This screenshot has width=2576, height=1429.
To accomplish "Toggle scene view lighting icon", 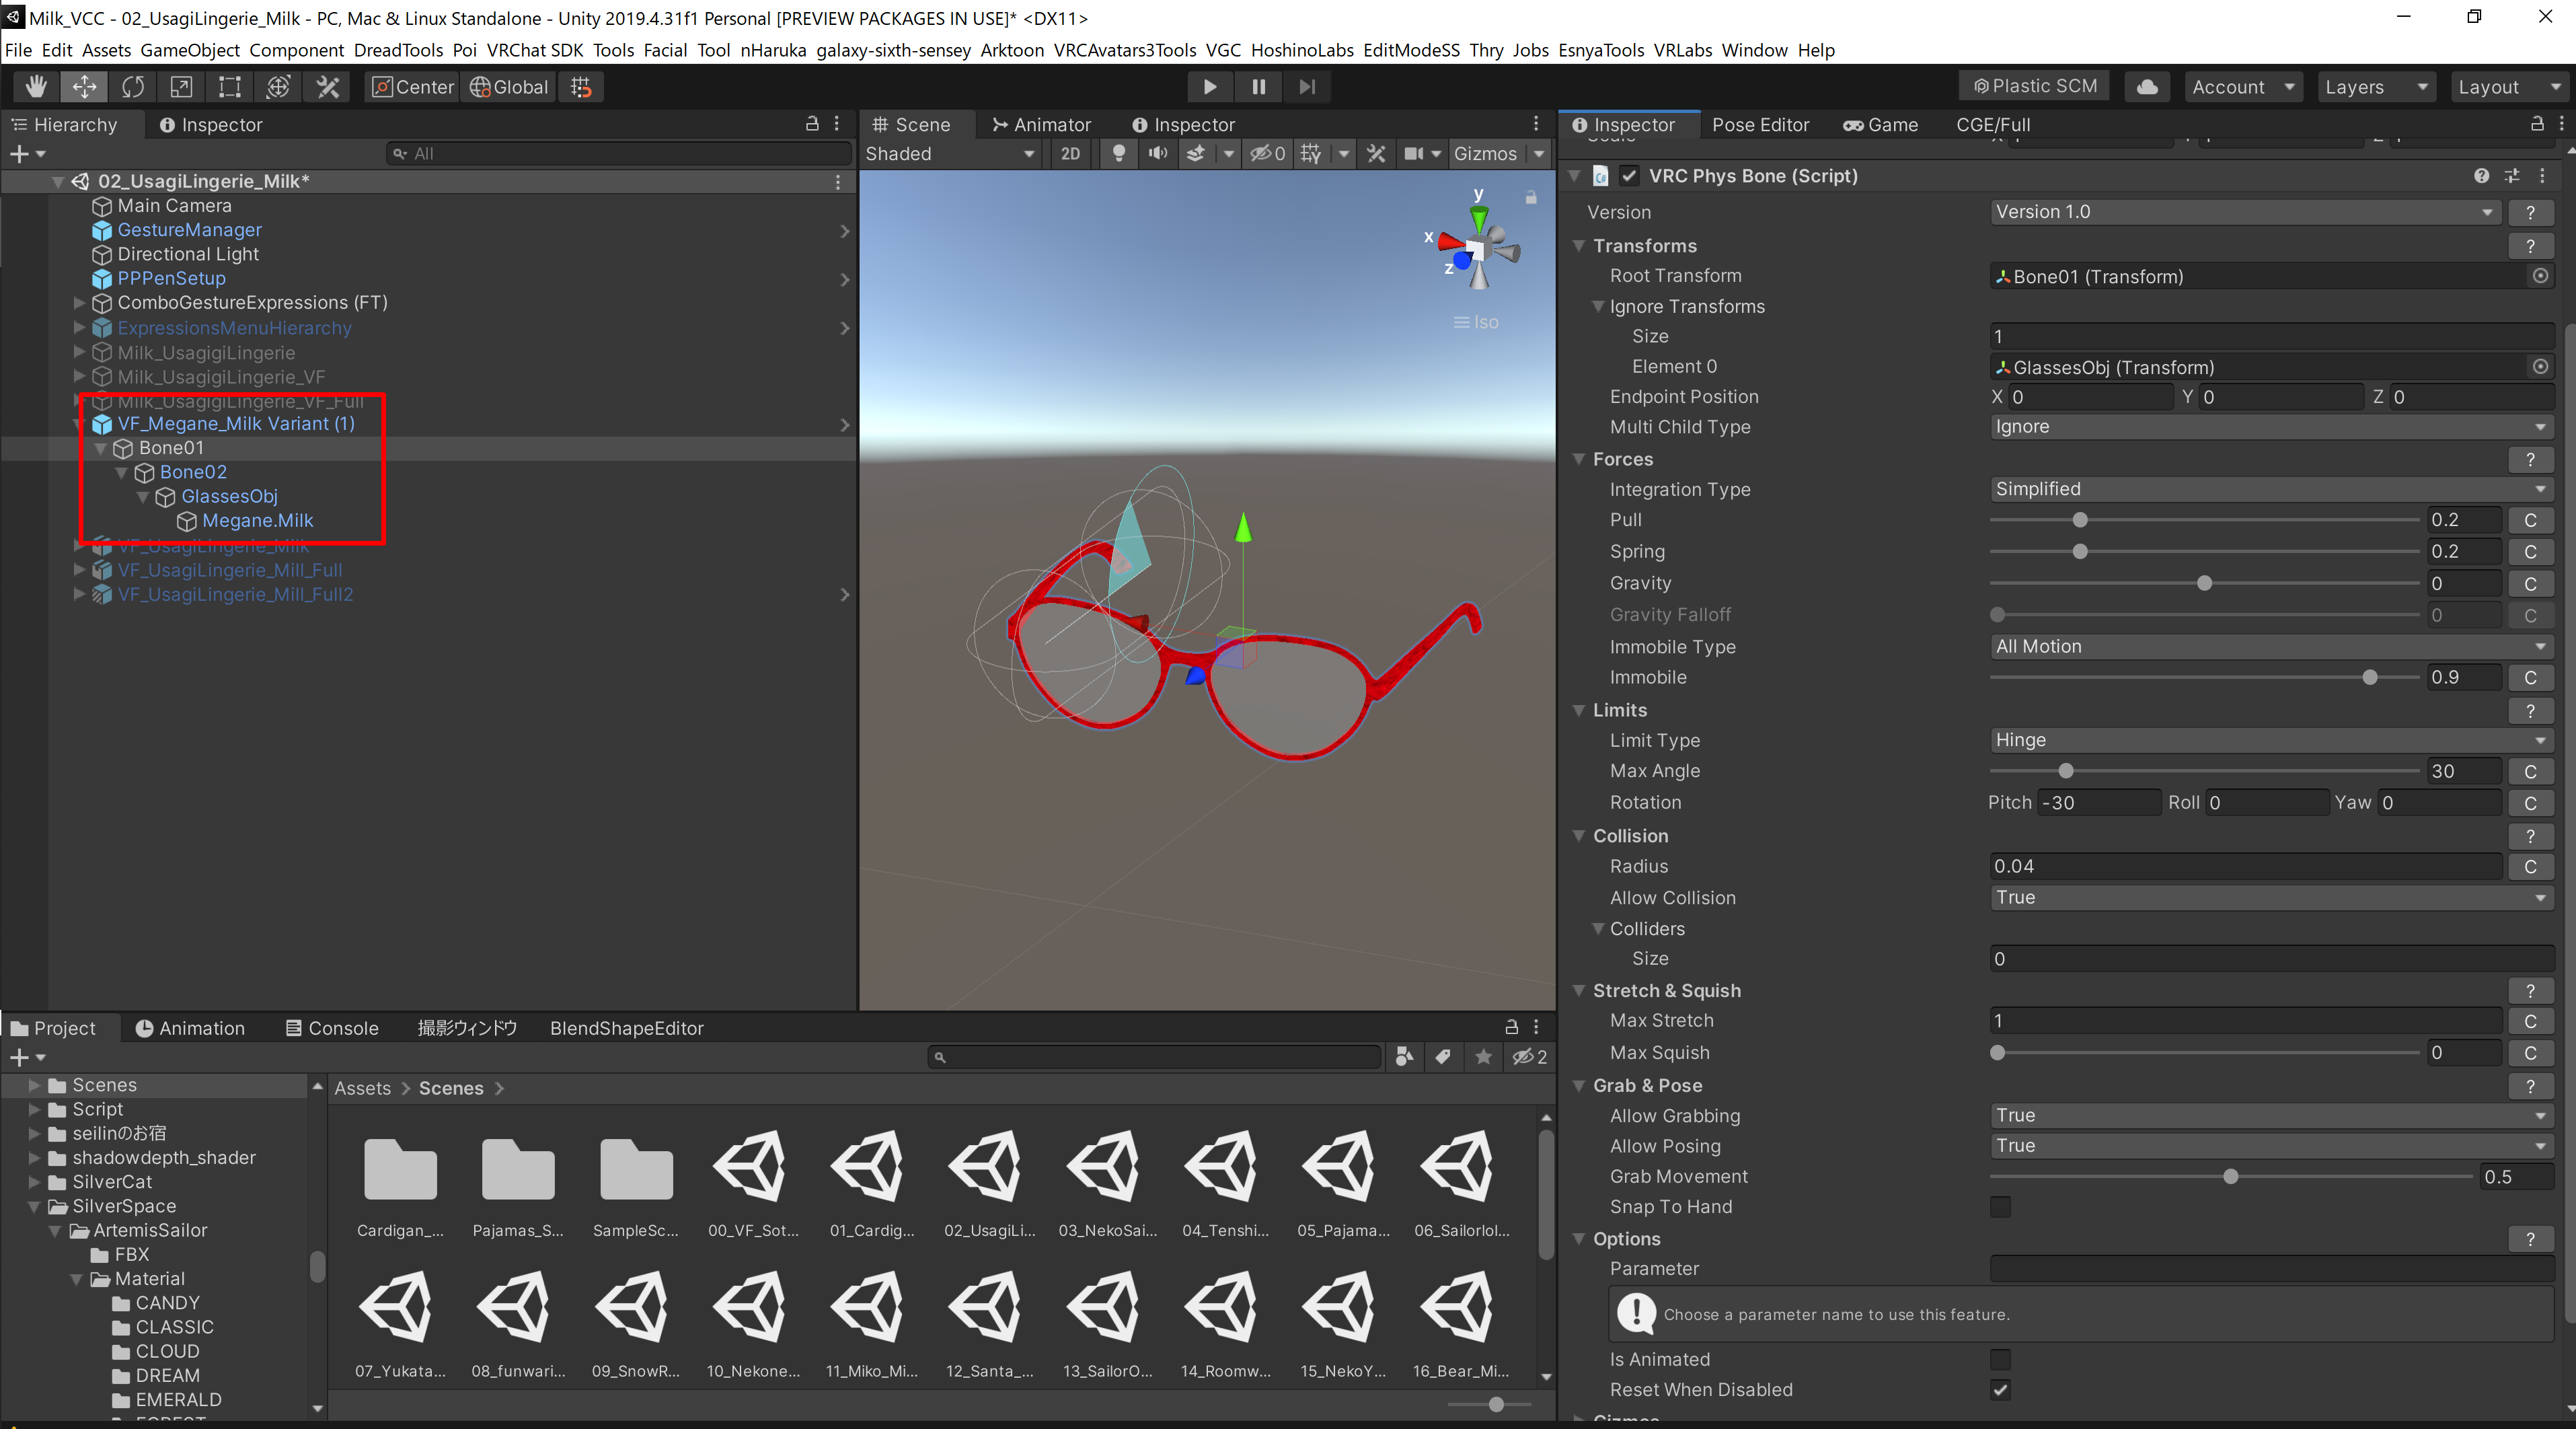I will (x=1118, y=153).
